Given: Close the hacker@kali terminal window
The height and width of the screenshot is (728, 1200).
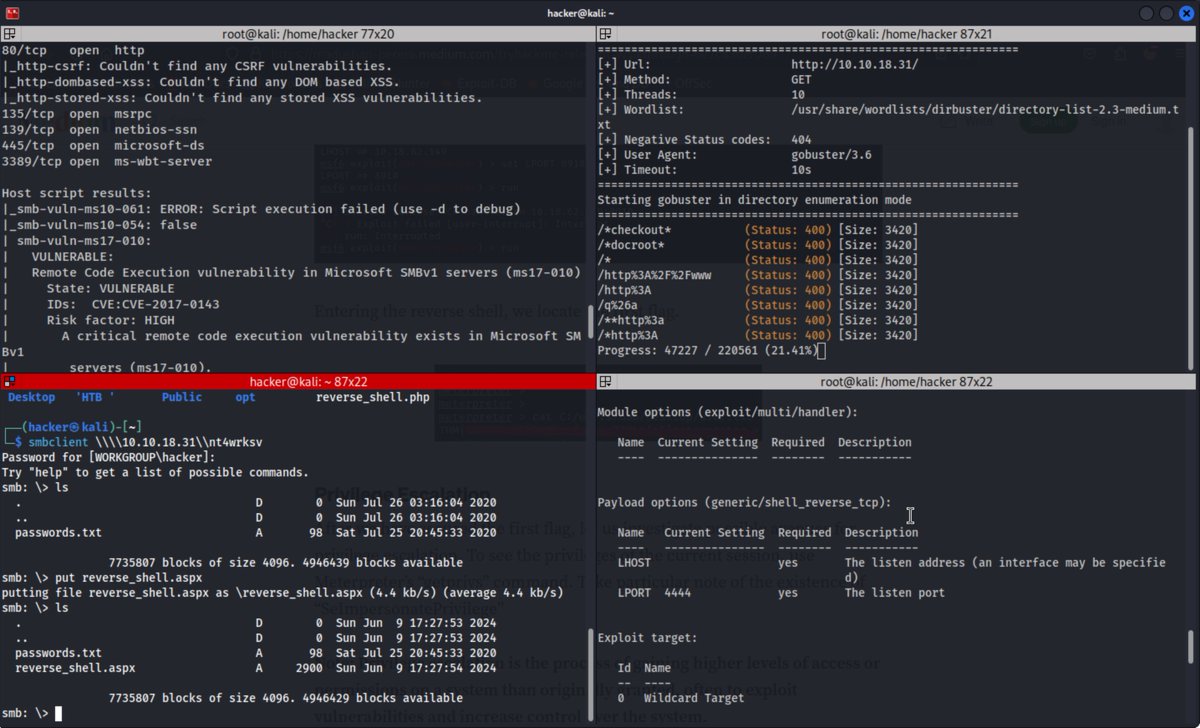Looking at the screenshot, I should [x=1186, y=12].
